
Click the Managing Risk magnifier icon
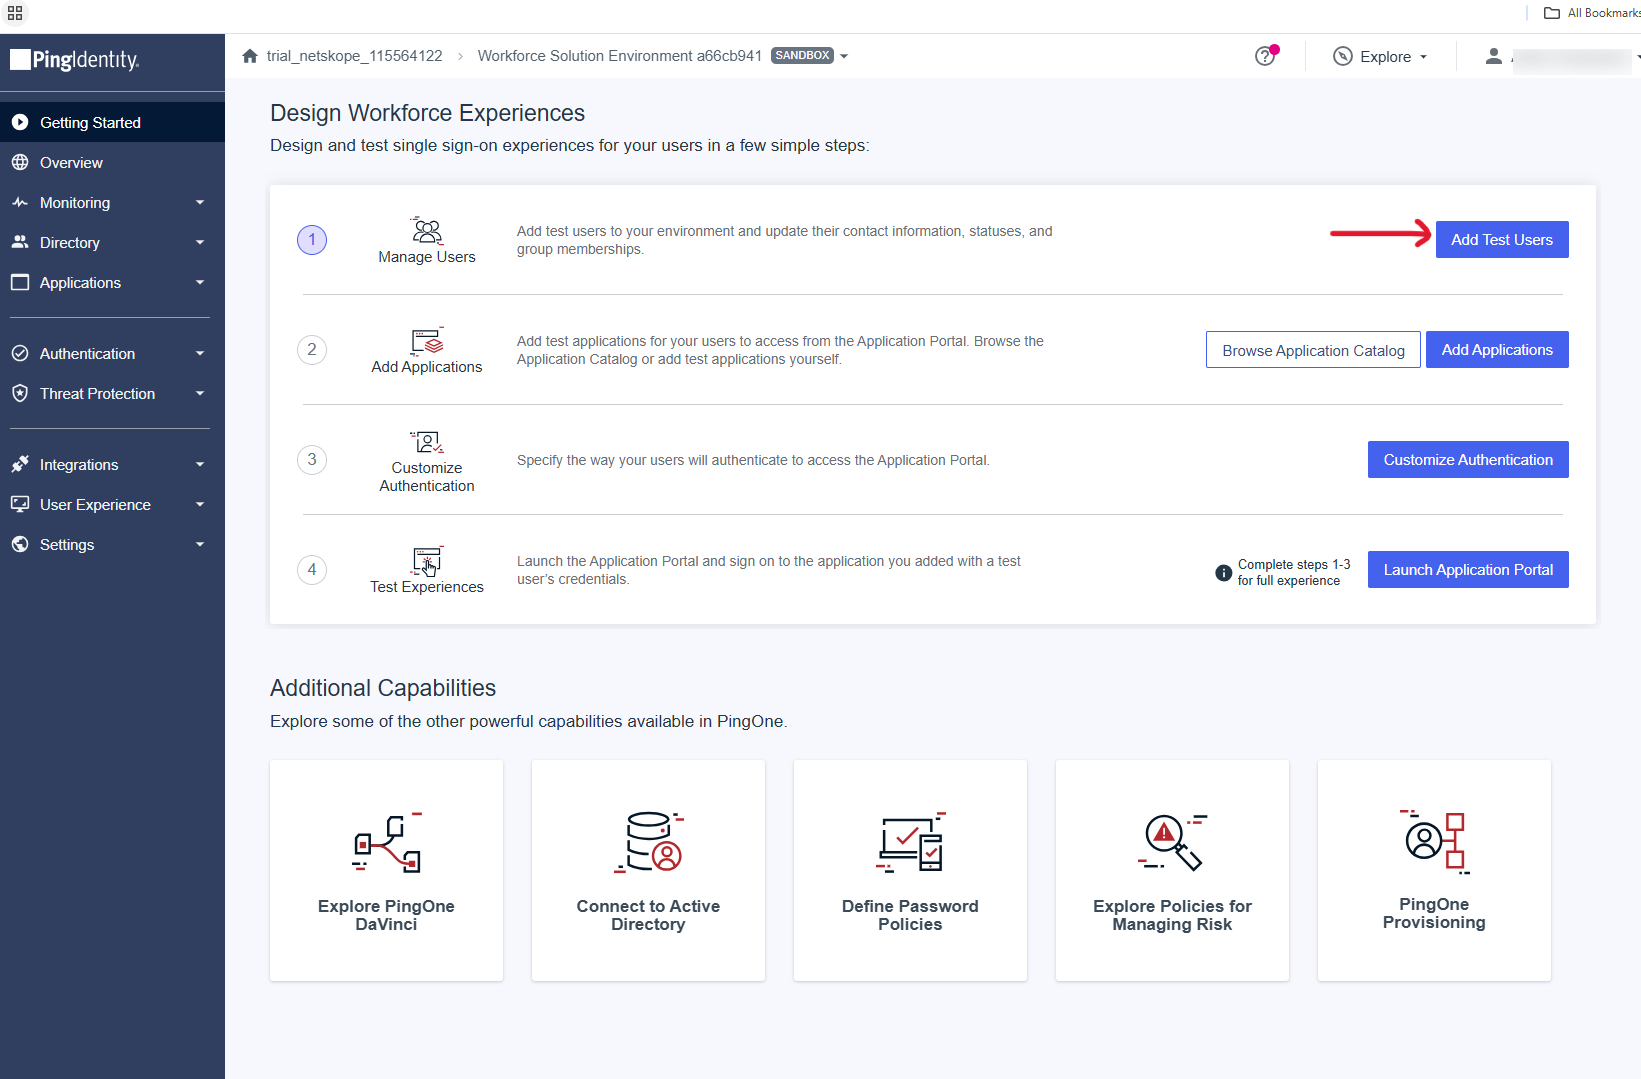point(1173,843)
